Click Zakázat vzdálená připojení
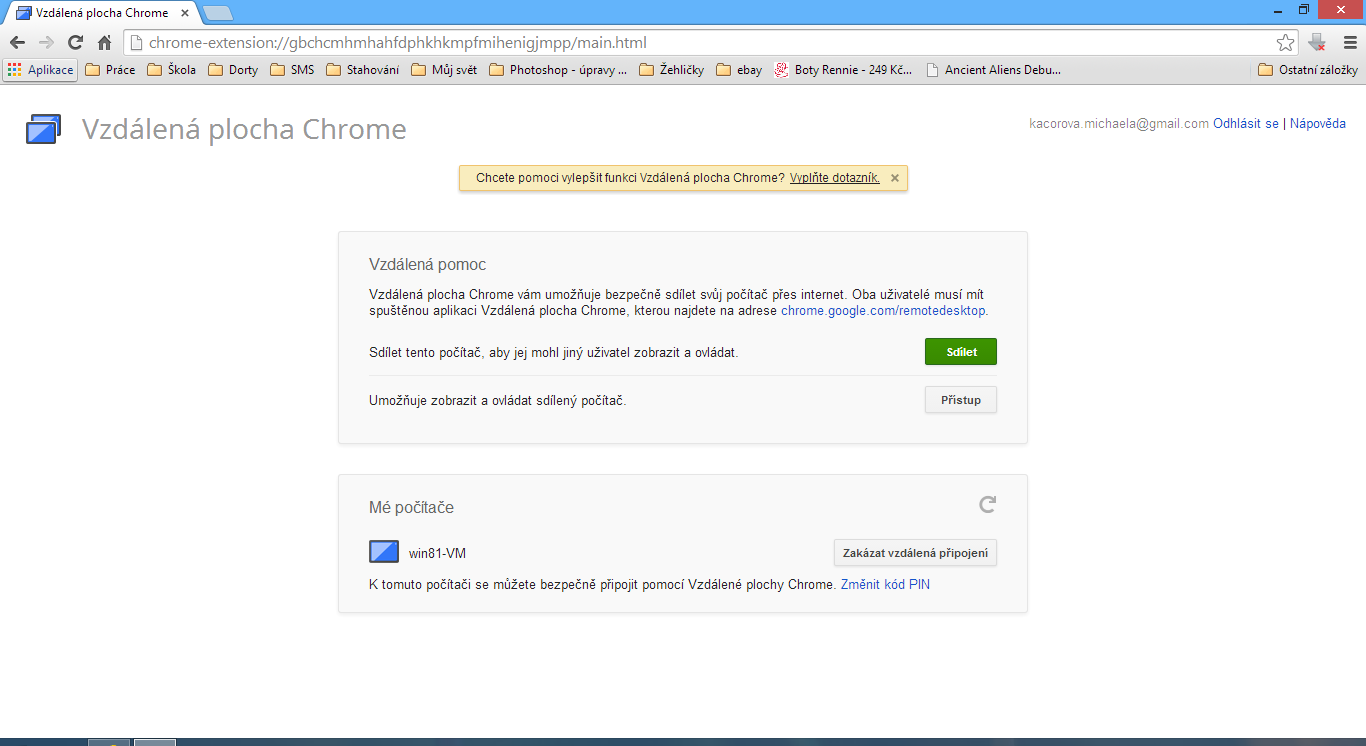The height and width of the screenshot is (746, 1366). (914, 552)
